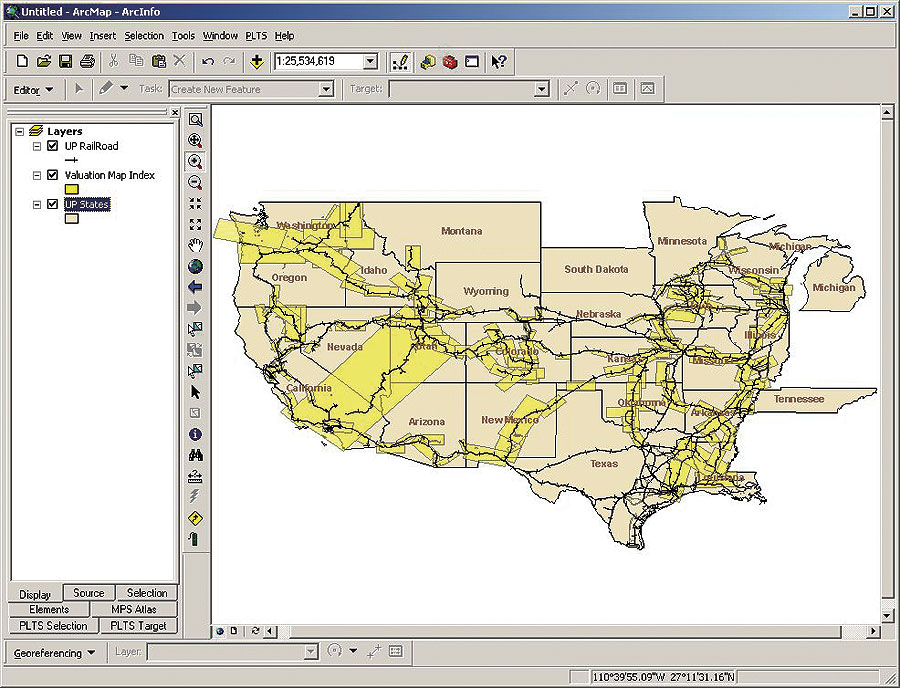900x688 pixels.
Task: Click the Add Data yellow plus icon
Action: coord(257,61)
